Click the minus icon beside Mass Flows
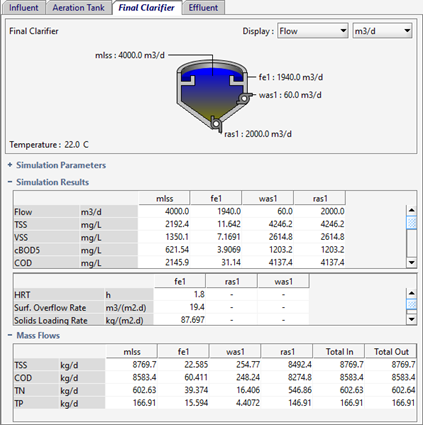 click(x=10, y=335)
